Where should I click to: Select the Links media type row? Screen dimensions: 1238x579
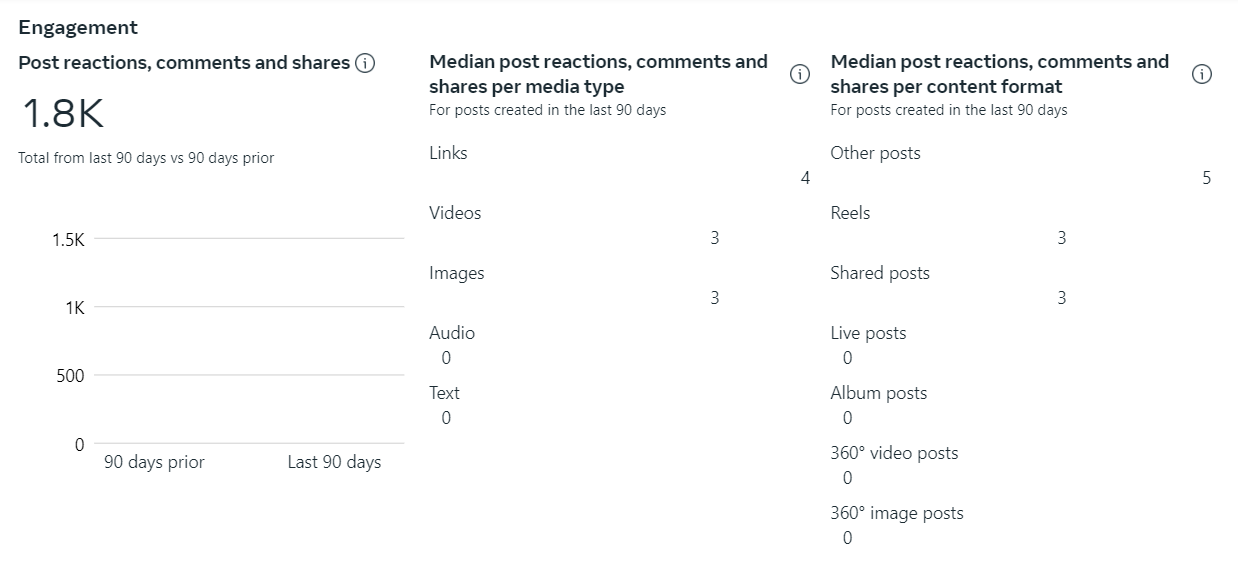(x=448, y=153)
